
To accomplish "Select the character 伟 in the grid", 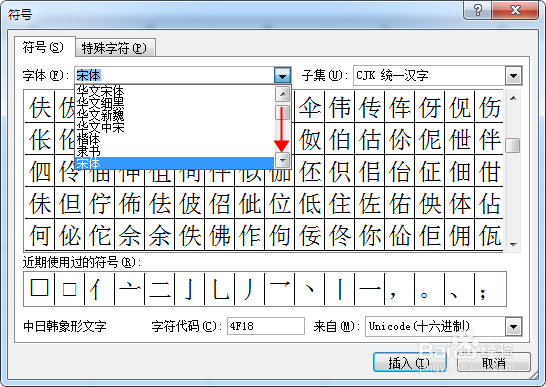I will (340, 107).
